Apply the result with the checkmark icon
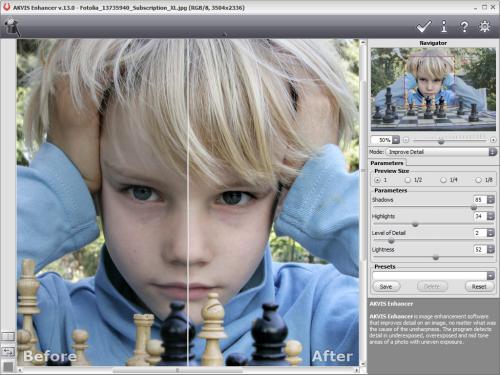The image size is (500, 375). (424, 27)
